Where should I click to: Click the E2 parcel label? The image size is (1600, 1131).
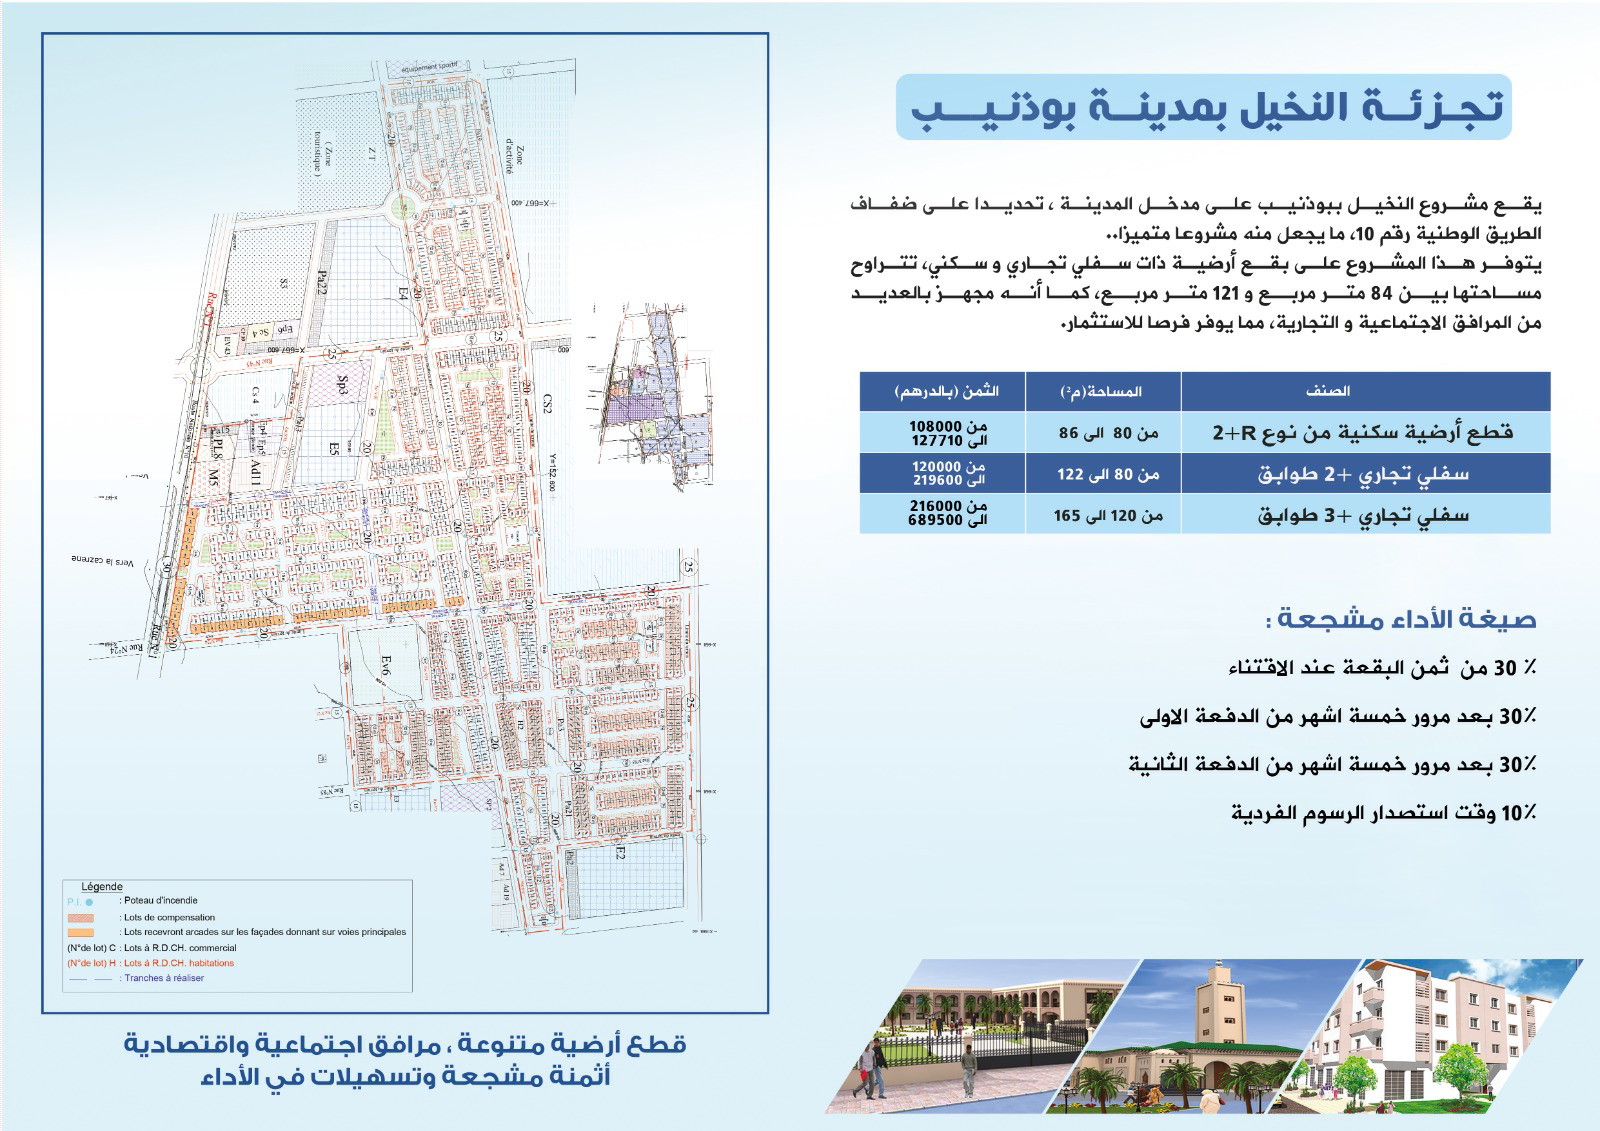(620, 853)
